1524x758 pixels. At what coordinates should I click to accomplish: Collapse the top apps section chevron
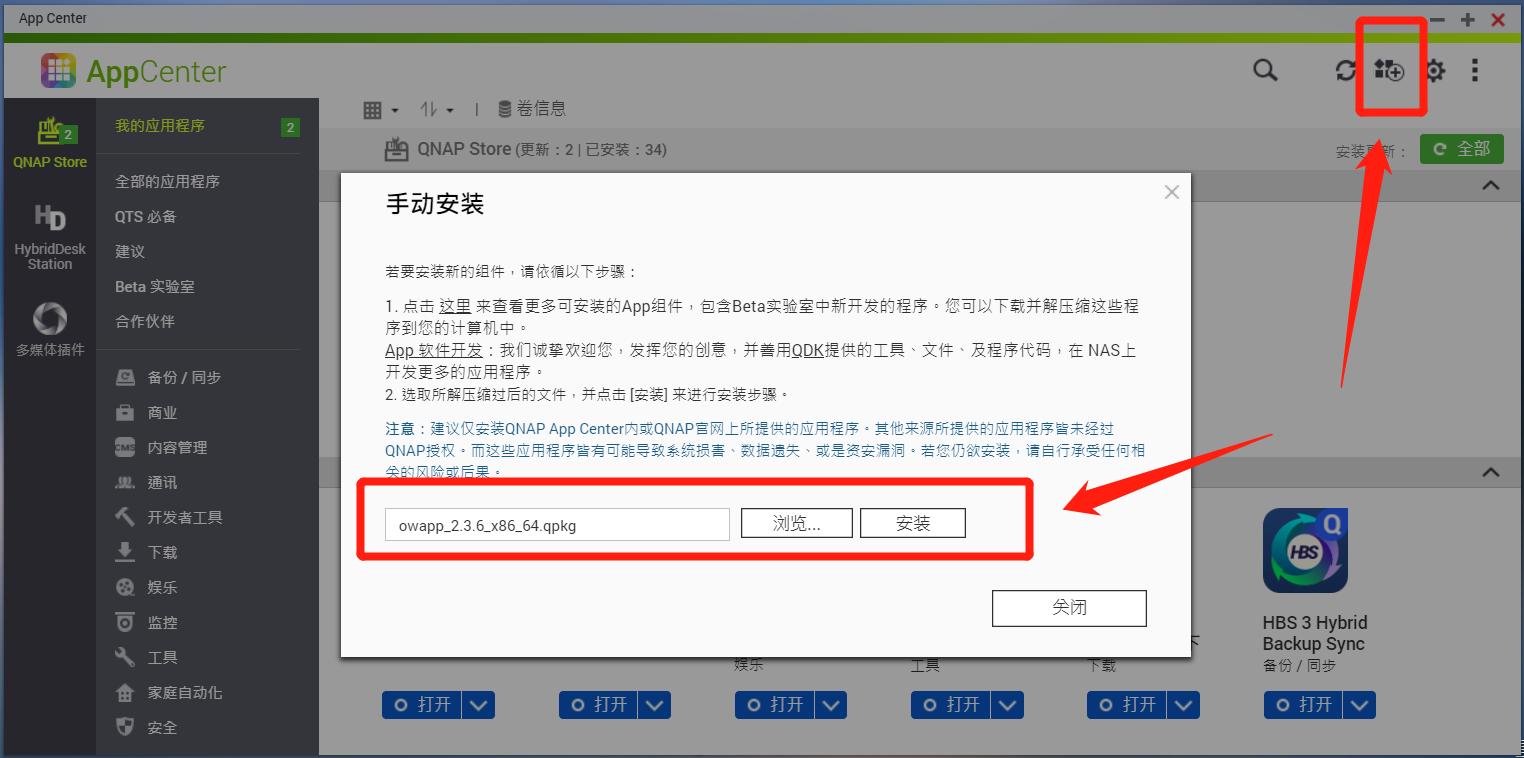pyautogui.click(x=1490, y=185)
